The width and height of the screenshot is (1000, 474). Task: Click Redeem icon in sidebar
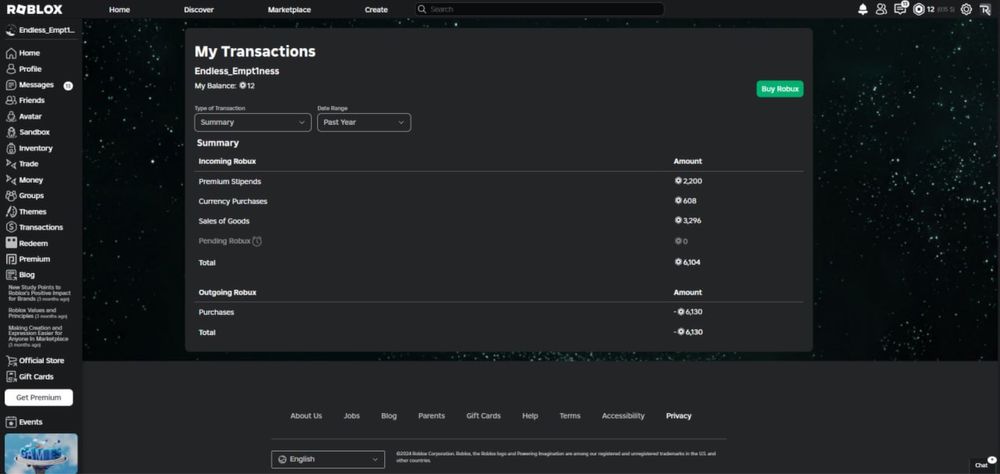[x=11, y=243]
